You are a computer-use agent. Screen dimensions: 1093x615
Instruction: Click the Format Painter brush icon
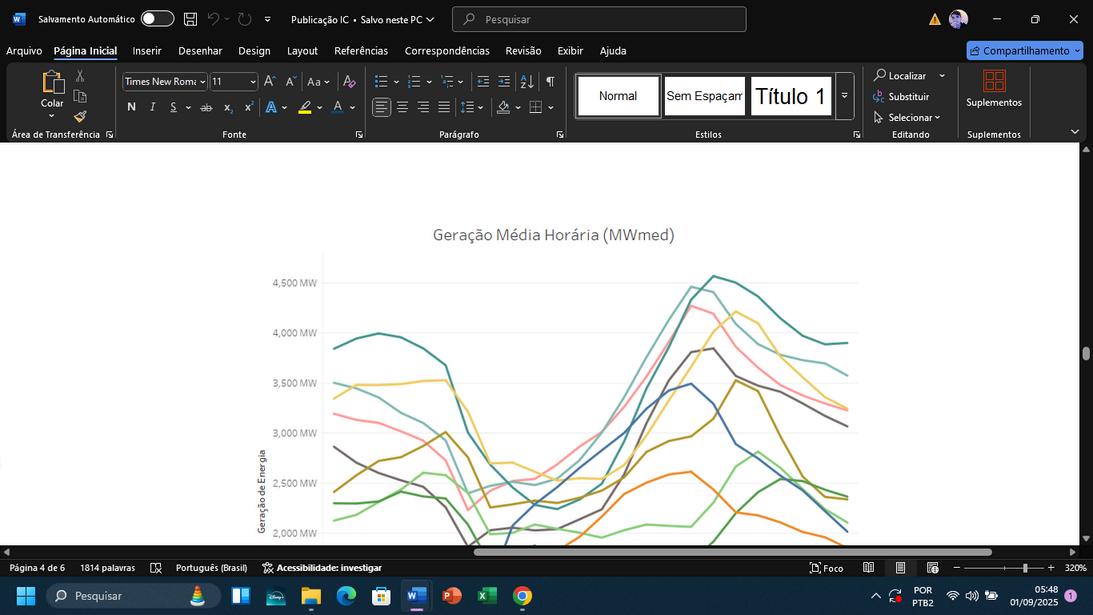click(80, 116)
